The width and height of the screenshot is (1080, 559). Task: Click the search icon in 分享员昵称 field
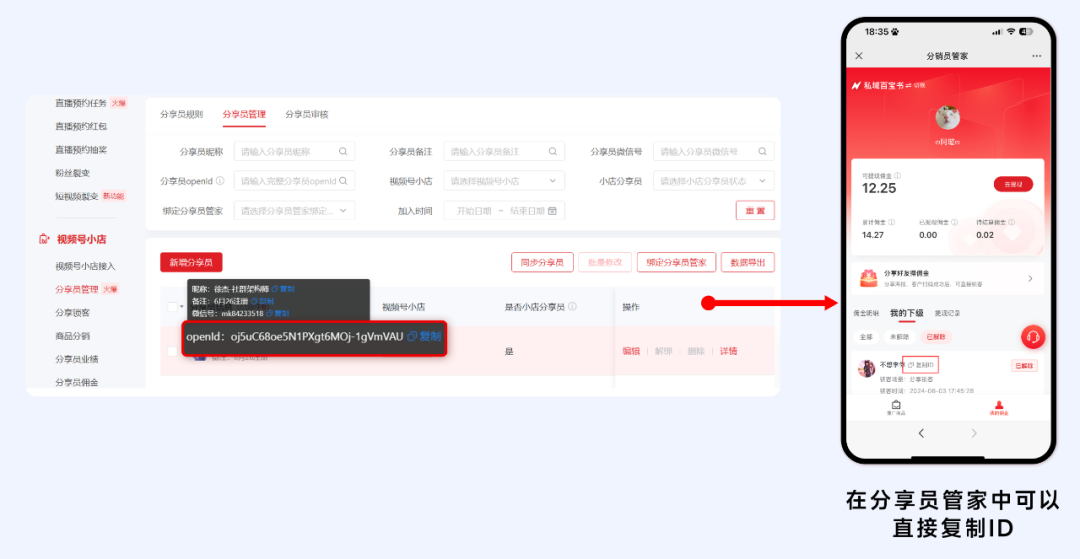pos(343,152)
